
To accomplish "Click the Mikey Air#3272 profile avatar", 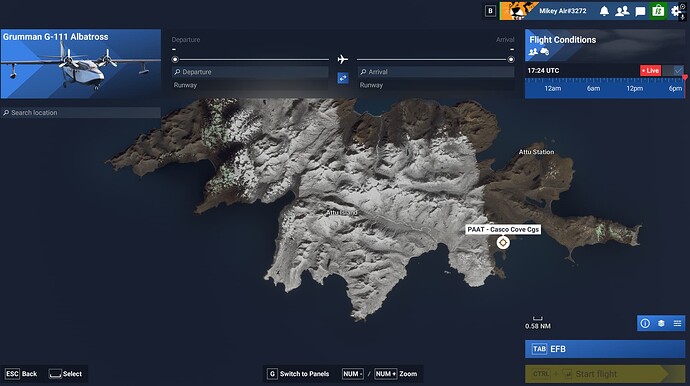I will [518, 11].
